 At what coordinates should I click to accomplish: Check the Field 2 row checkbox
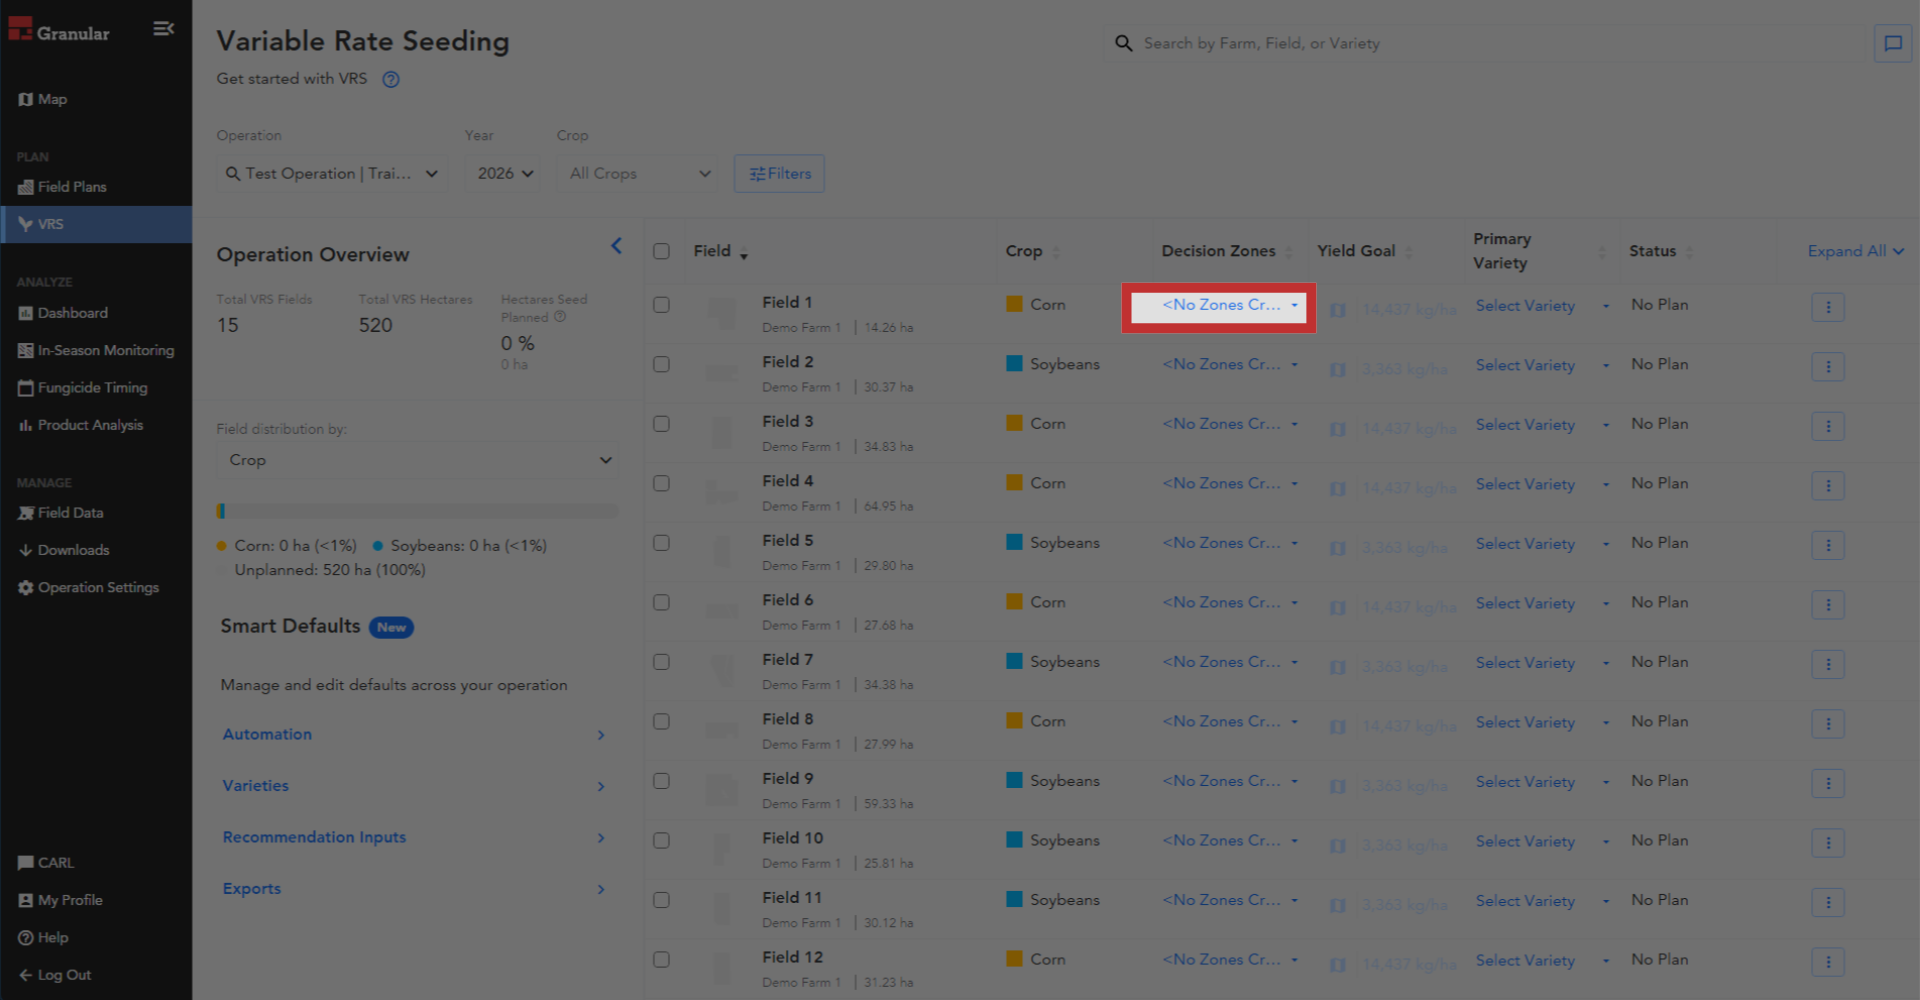coord(661,365)
